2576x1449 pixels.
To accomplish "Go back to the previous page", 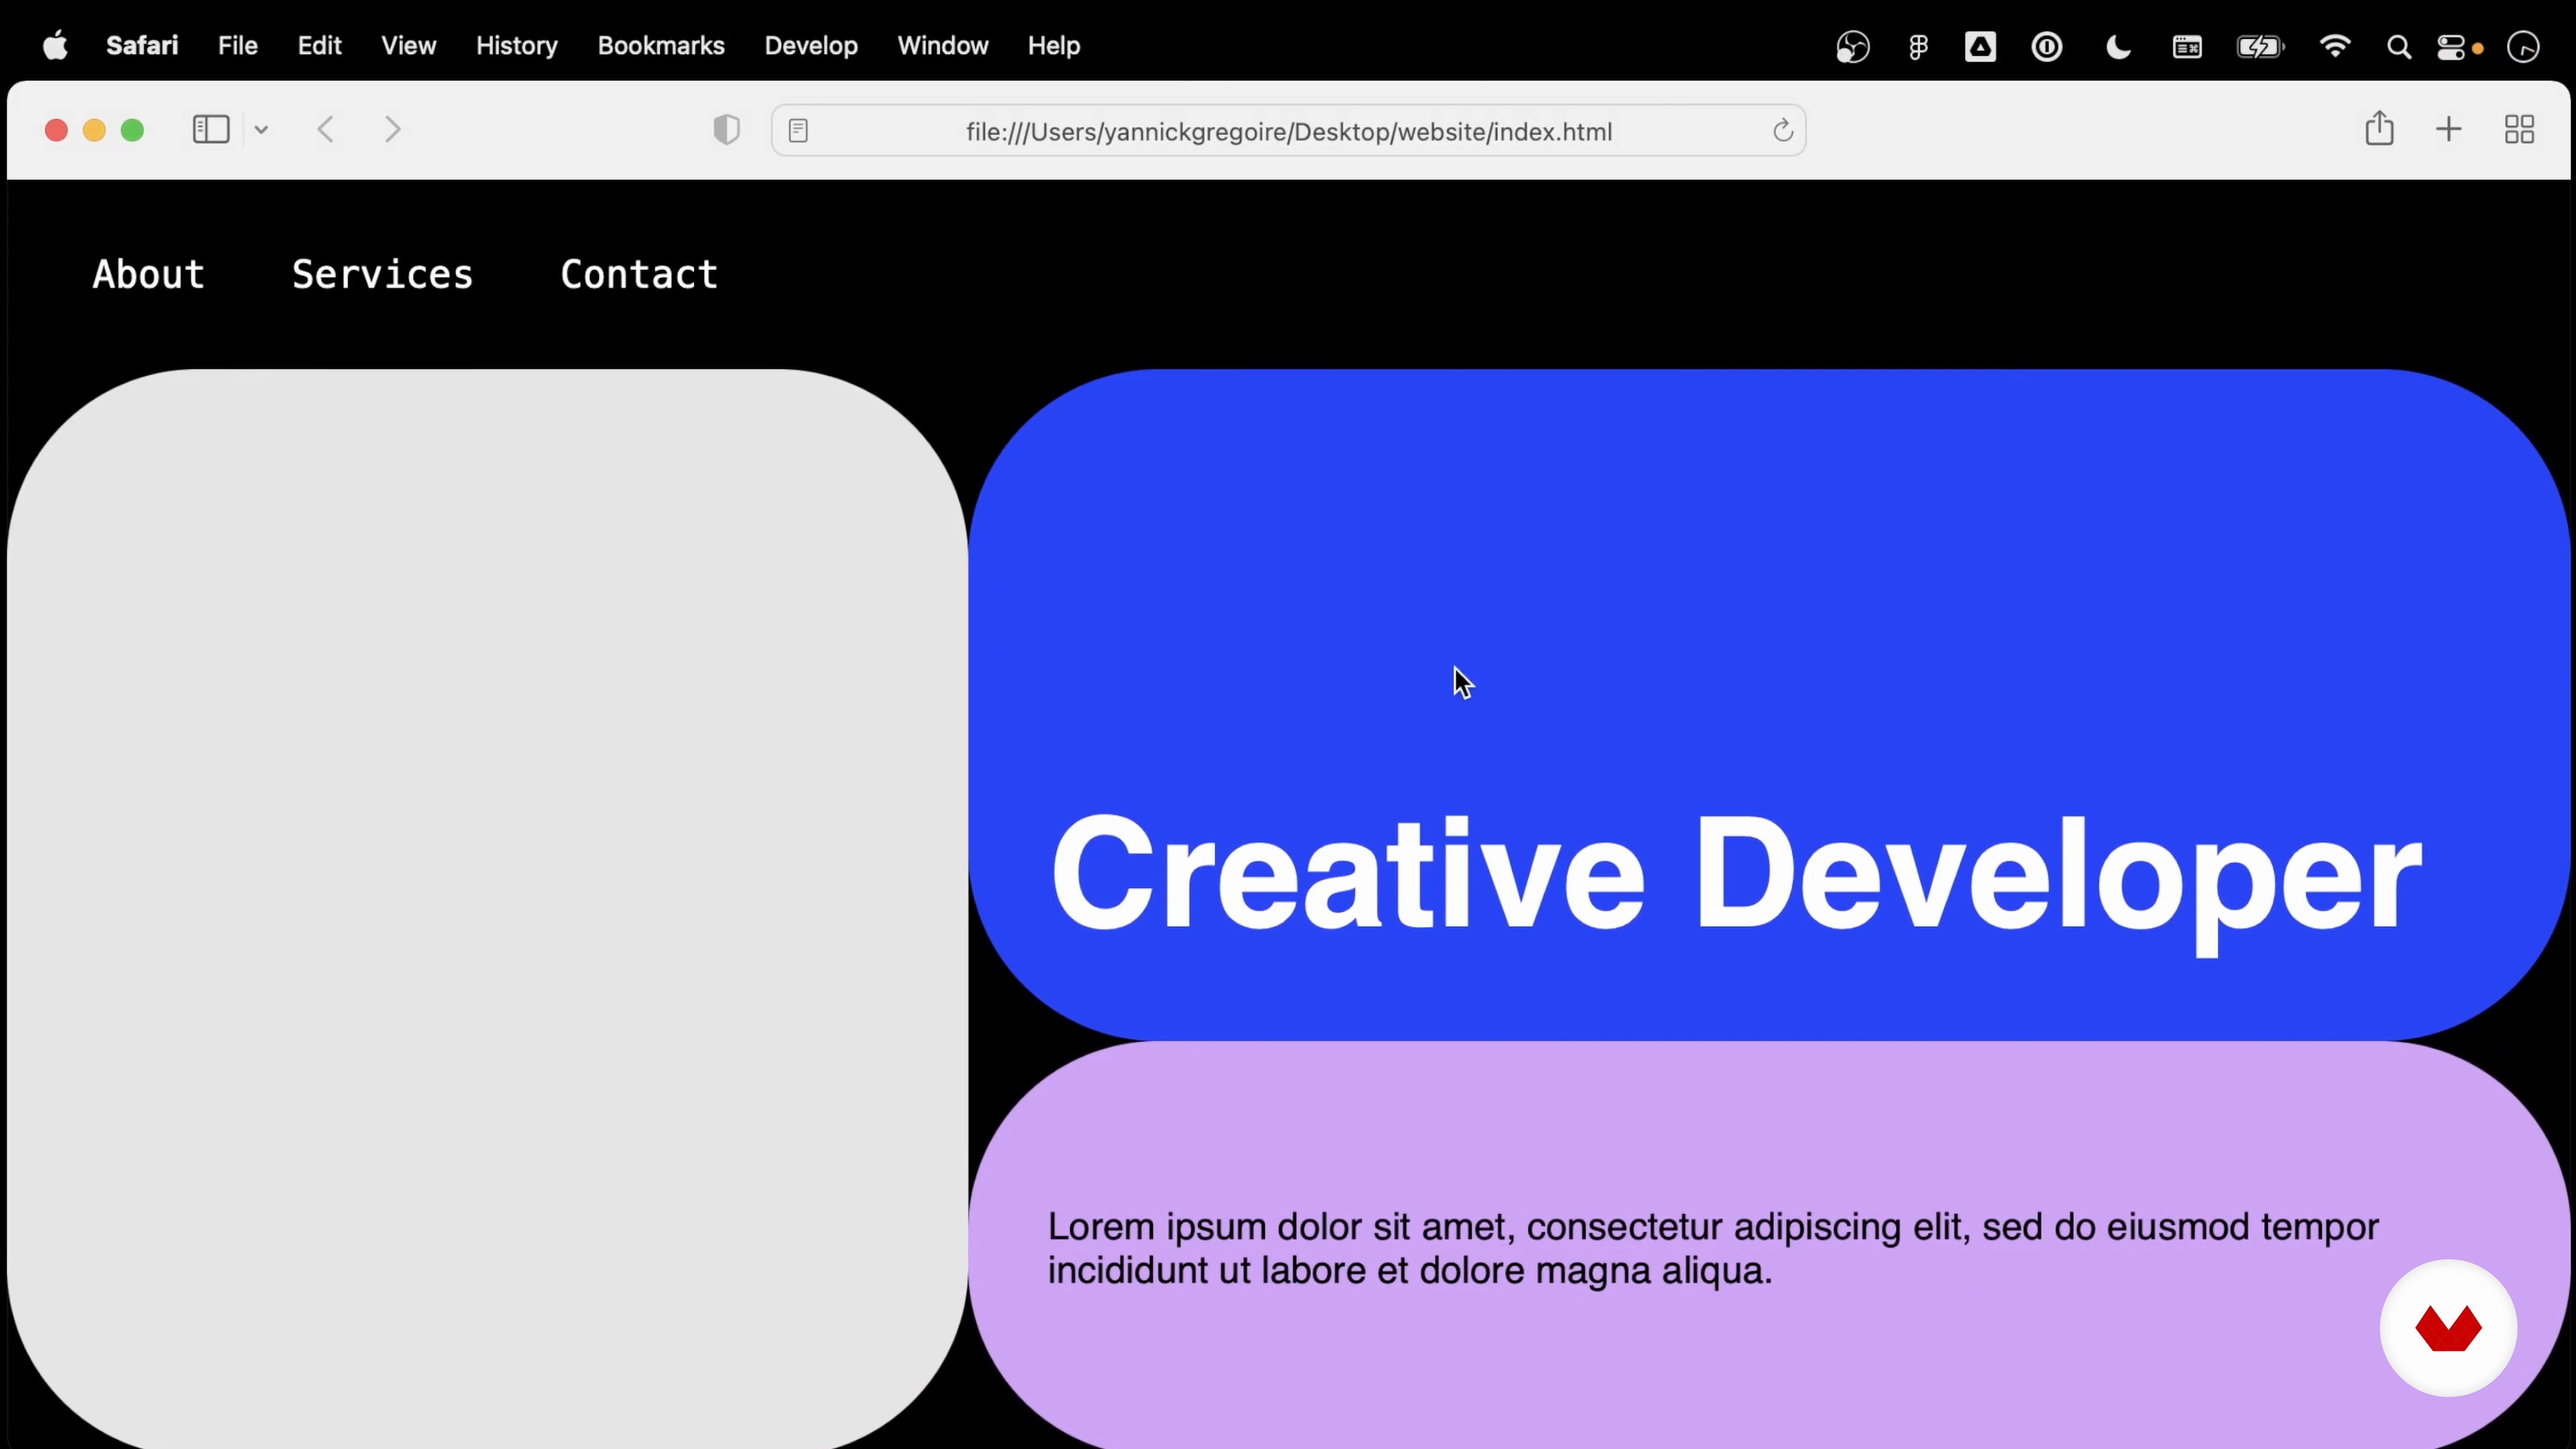I will (x=326, y=130).
